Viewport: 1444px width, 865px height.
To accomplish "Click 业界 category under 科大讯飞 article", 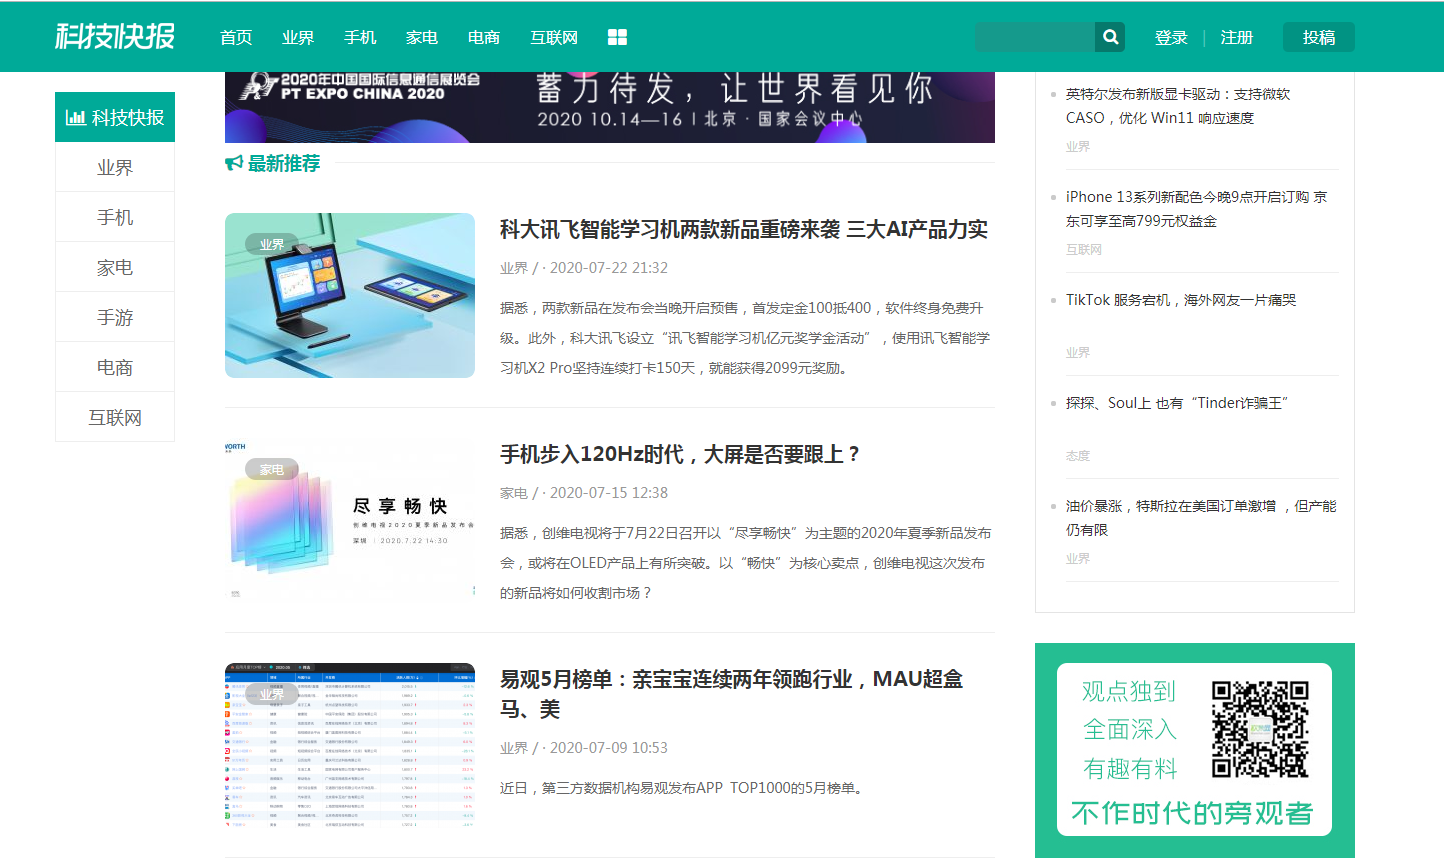I will (514, 268).
